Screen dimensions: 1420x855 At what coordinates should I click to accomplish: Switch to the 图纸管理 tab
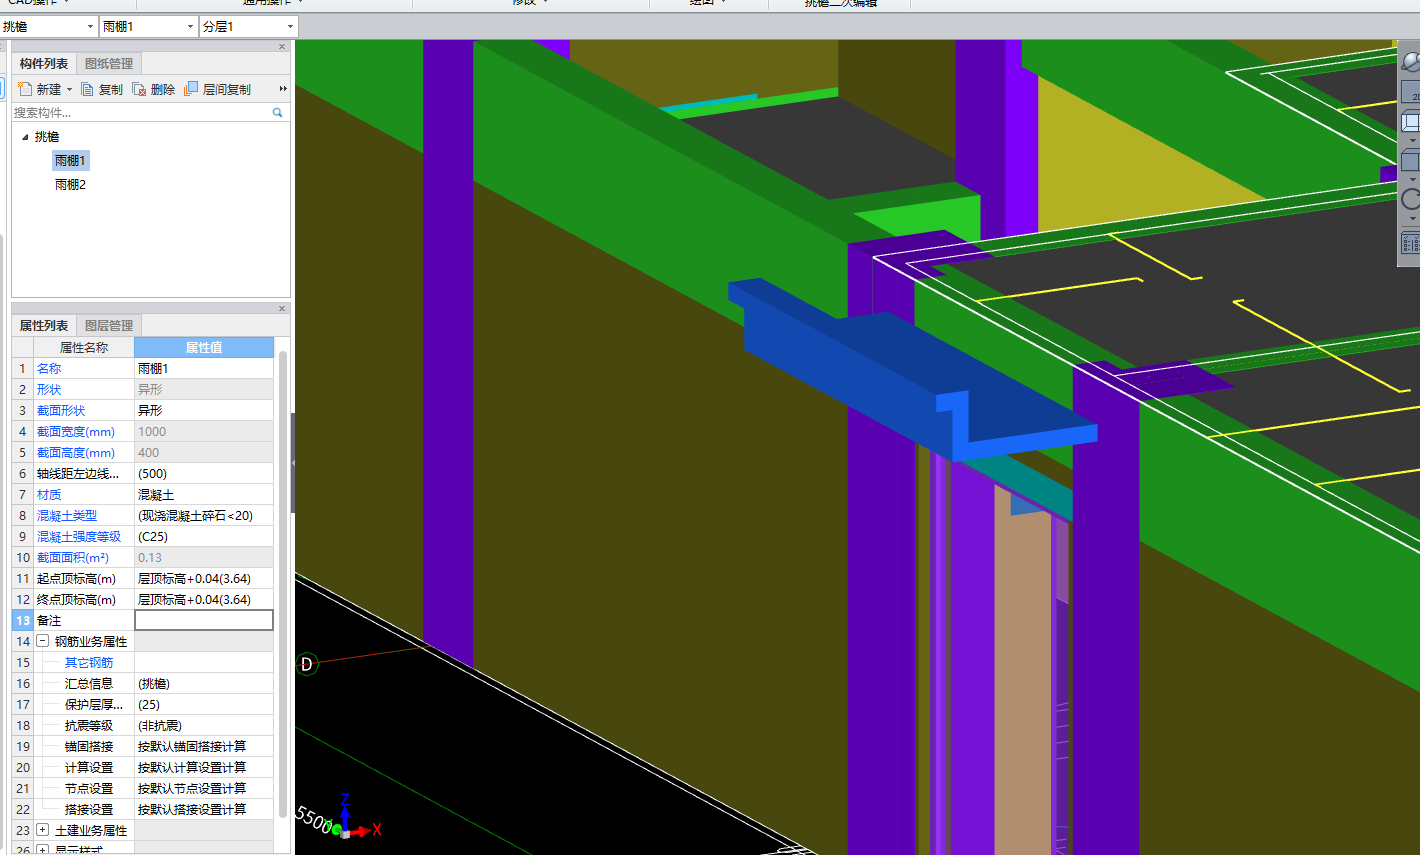(109, 64)
